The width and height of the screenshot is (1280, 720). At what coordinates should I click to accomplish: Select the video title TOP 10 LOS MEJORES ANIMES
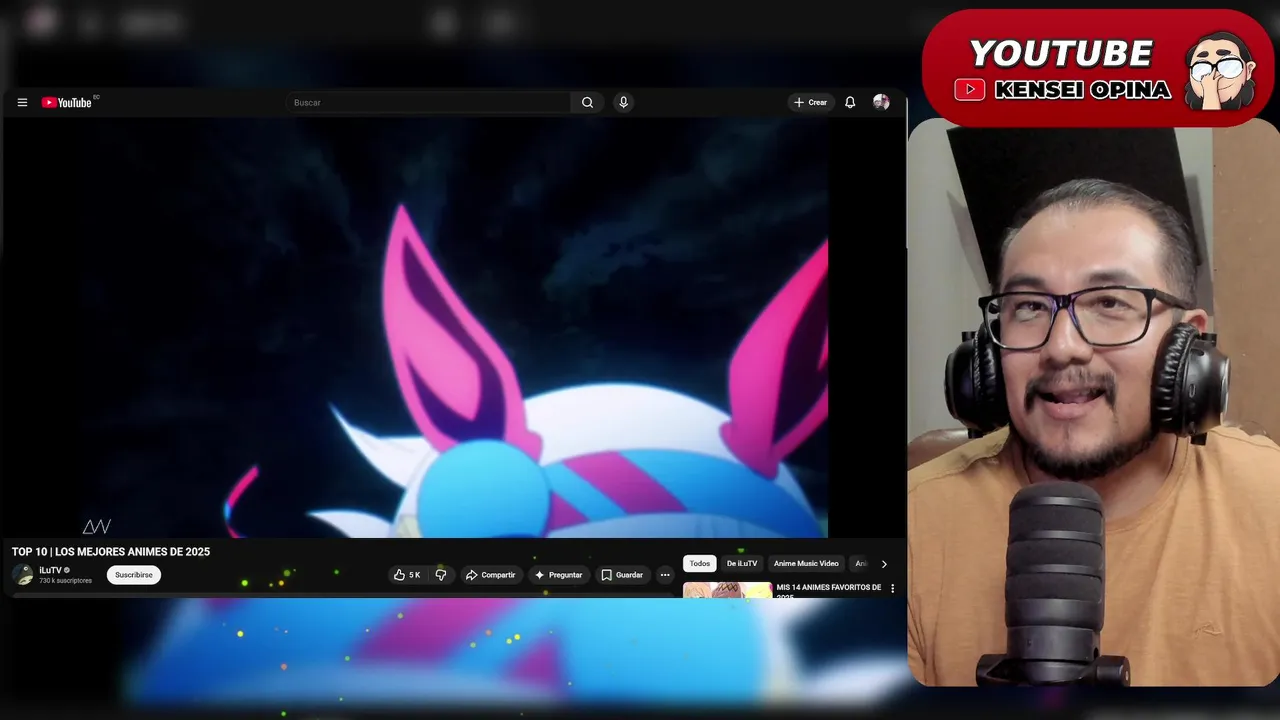pyautogui.click(x=111, y=552)
